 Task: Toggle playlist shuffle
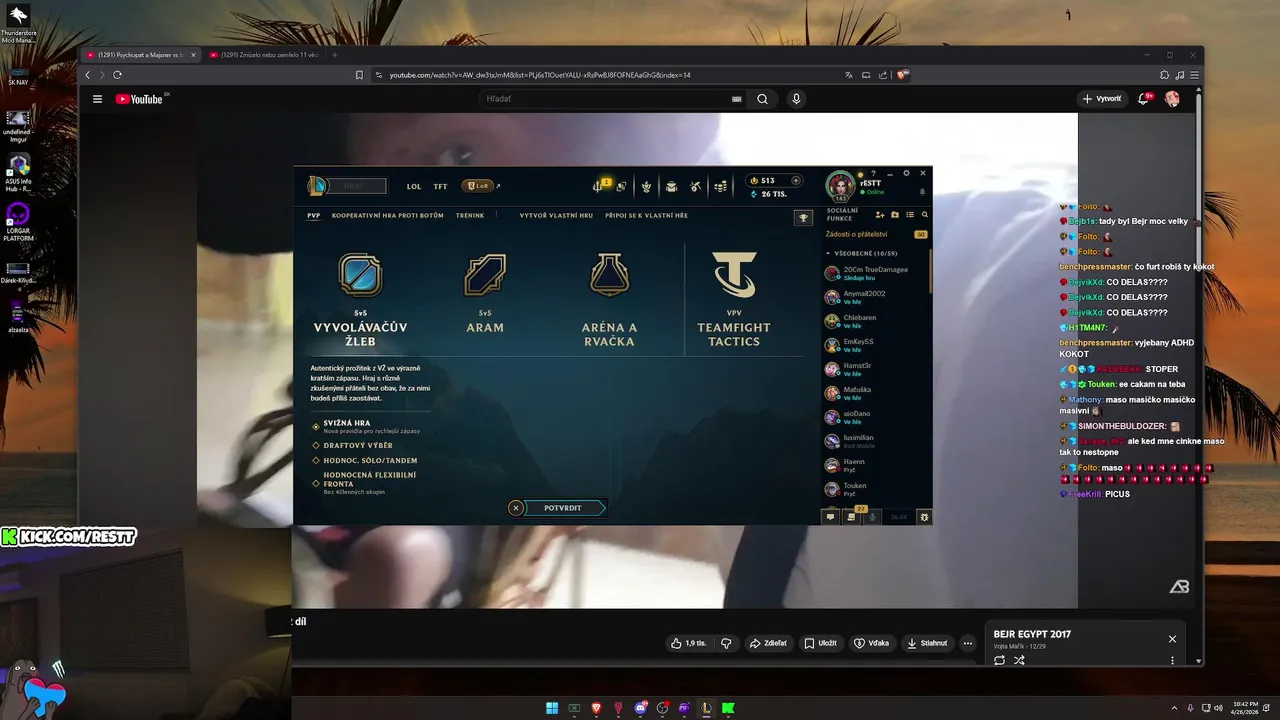(x=1019, y=660)
